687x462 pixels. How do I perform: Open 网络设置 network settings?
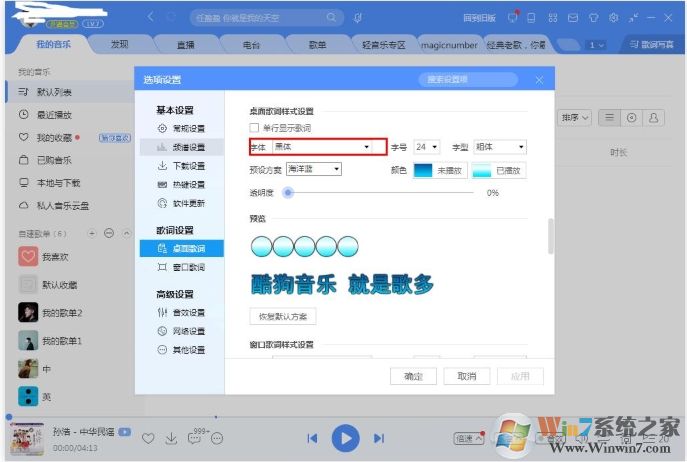pyautogui.click(x=181, y=331)
